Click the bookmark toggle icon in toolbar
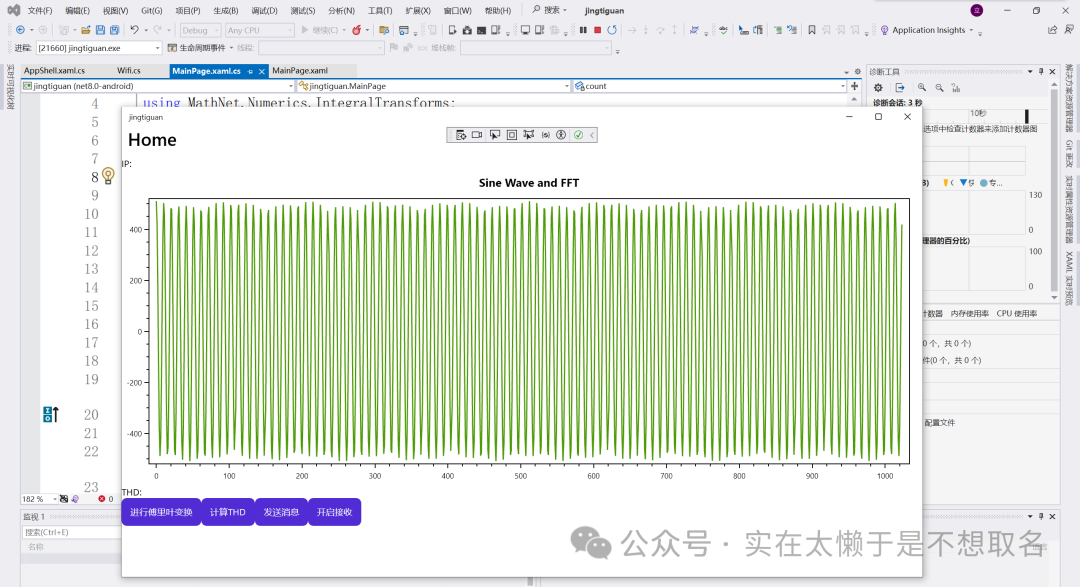This screenshot has width=1080, height=587. coord(812,30)
